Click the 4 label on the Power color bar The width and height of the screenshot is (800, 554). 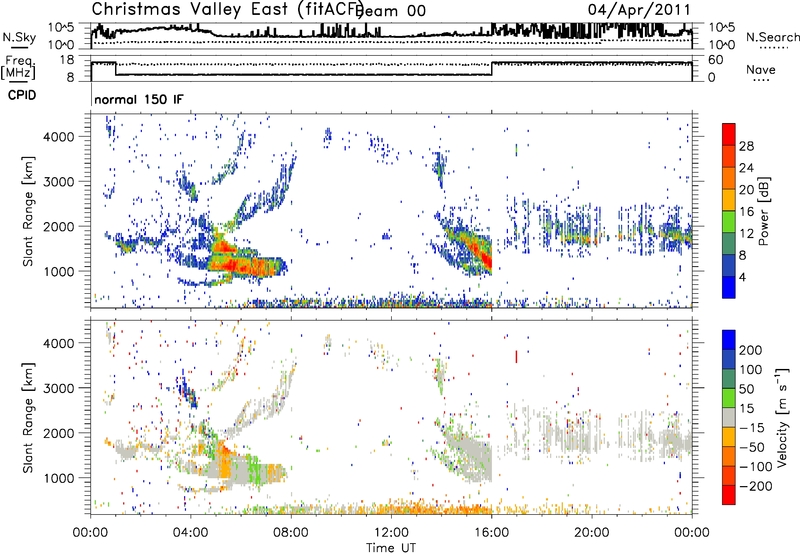coord(742,277)
